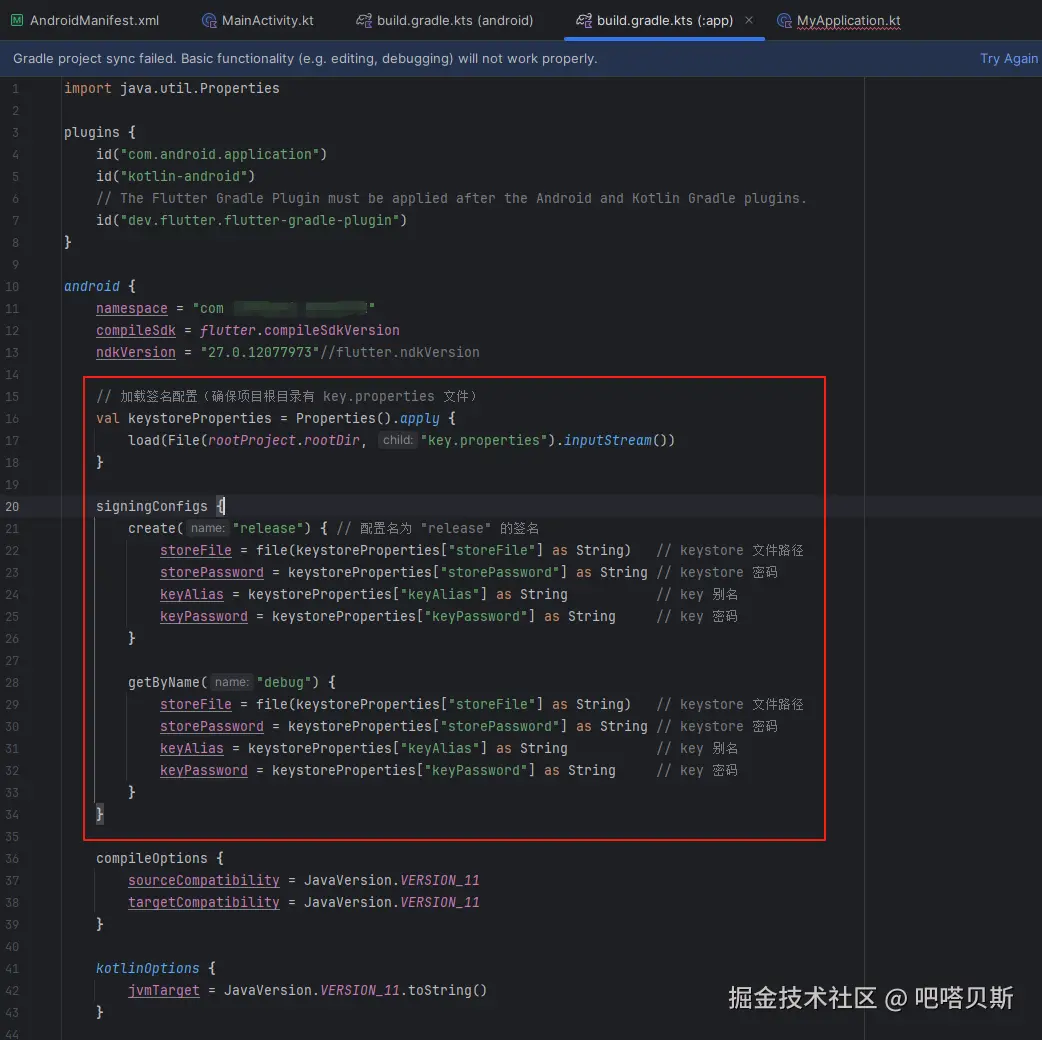Click the 'compileOptions {' line

159,859
